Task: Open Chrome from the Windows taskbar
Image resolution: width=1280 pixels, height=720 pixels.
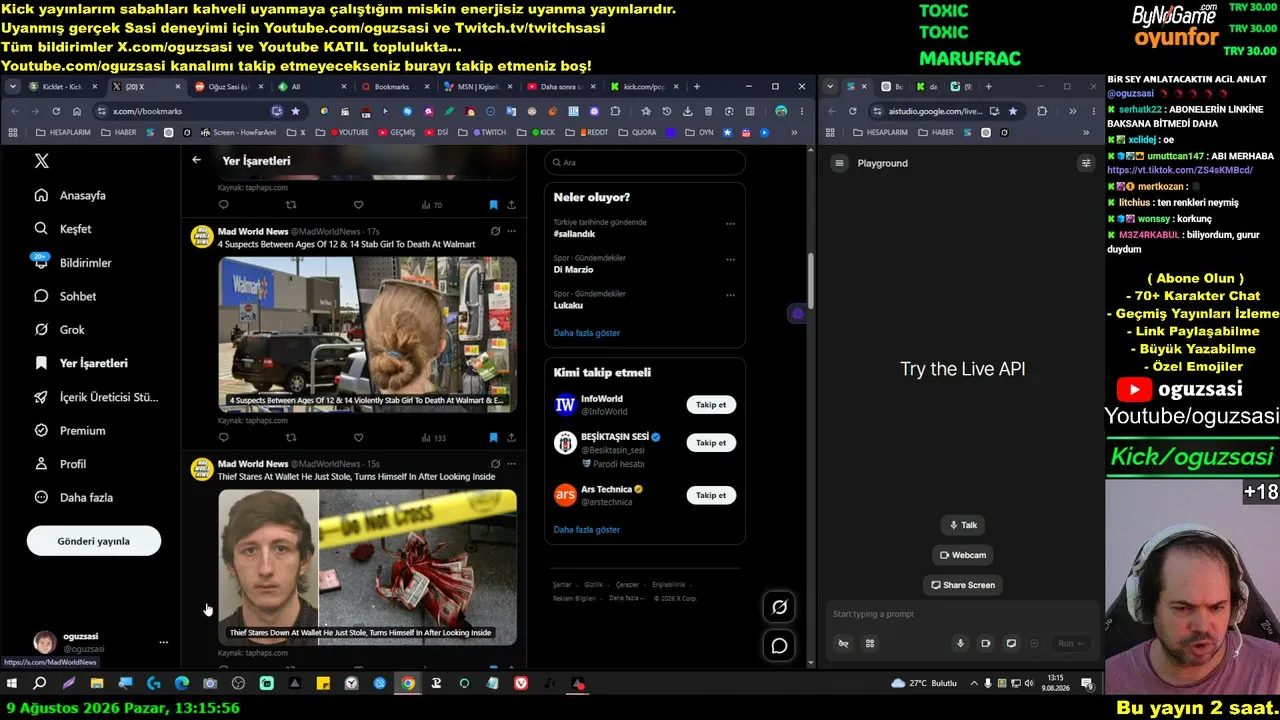Action: (408, 684)
